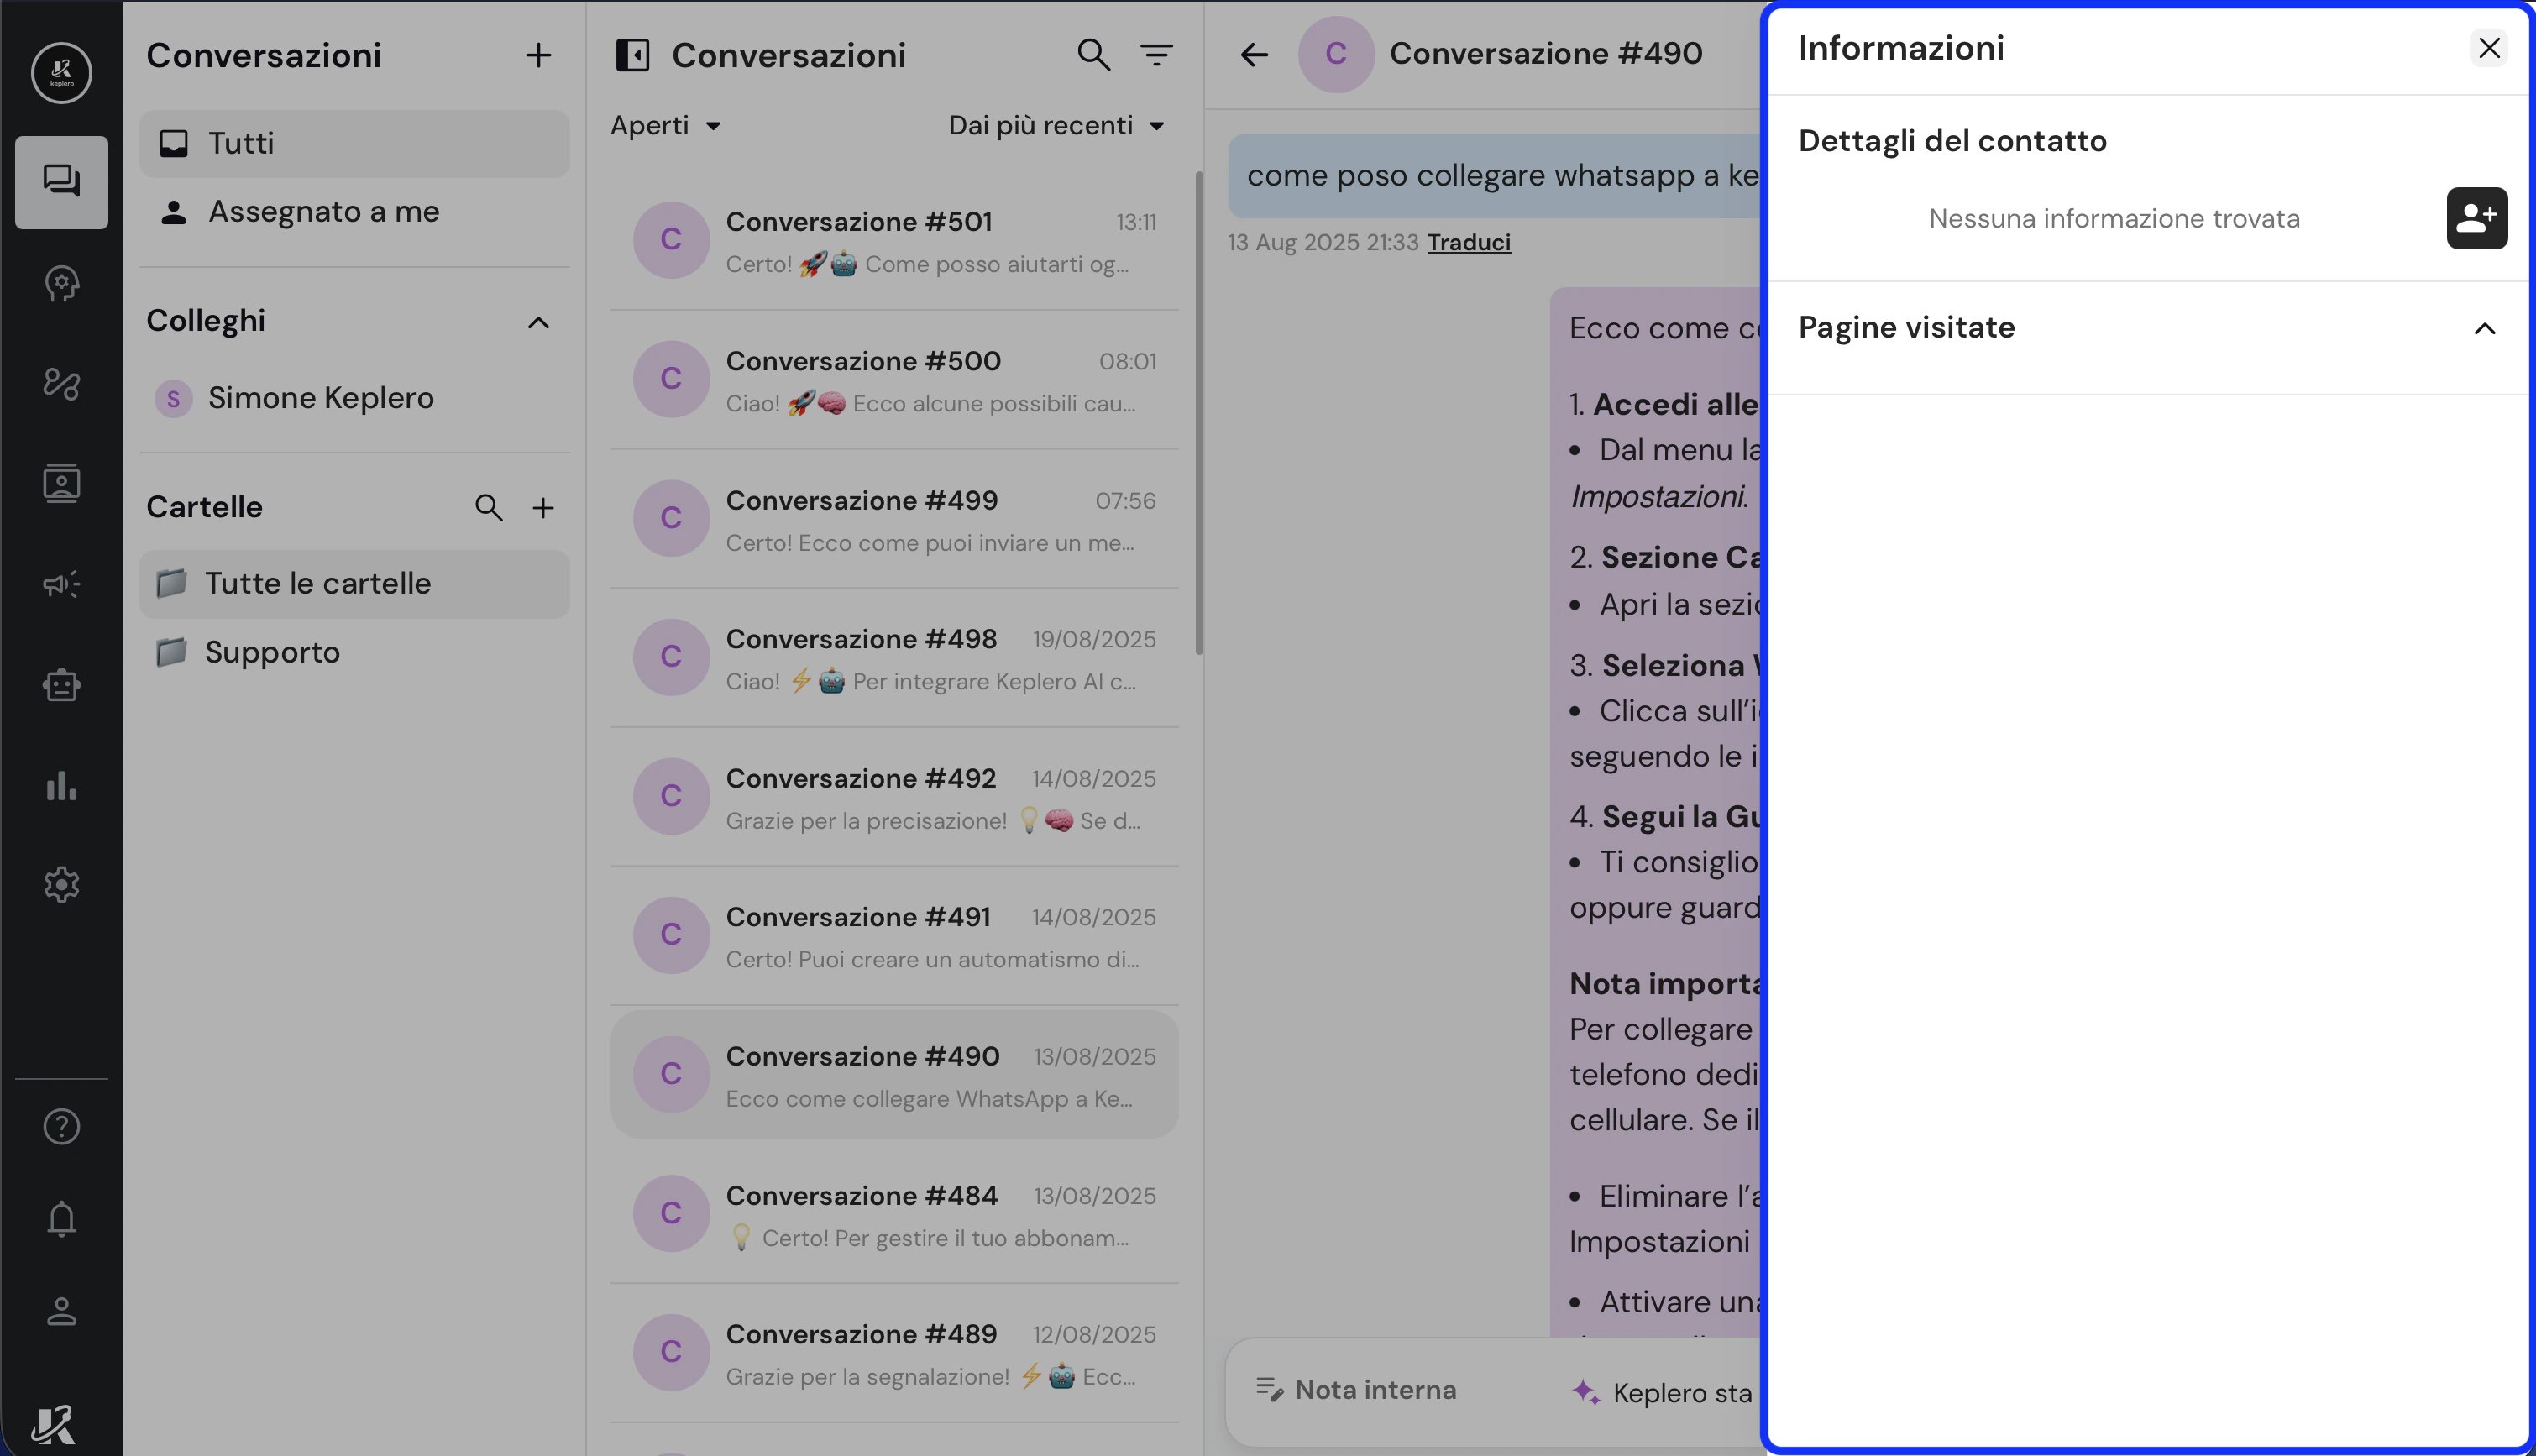Collapse the side panel toggle icon

(x=632, y=55)
